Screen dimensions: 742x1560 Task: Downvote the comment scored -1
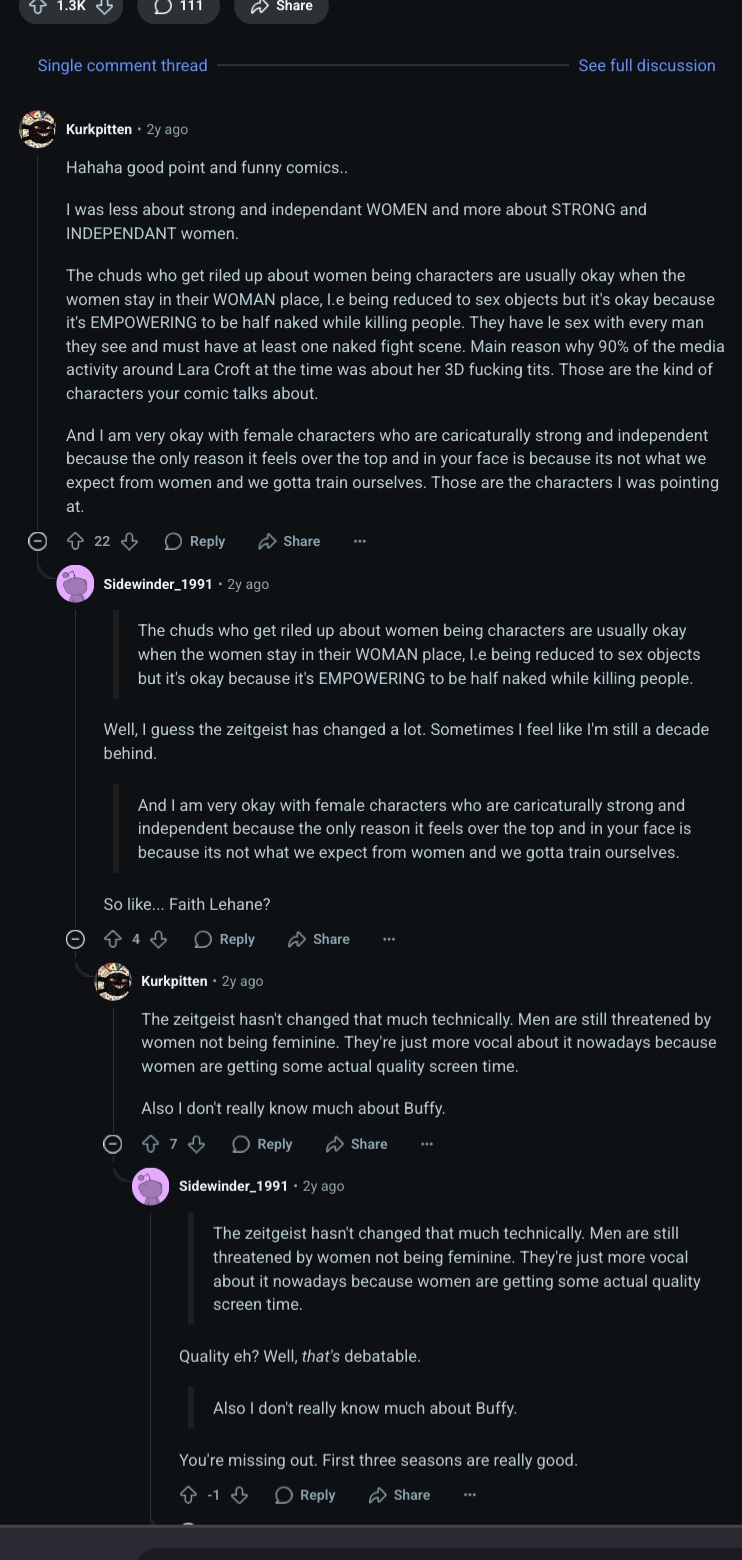(x=240, y=1495)
